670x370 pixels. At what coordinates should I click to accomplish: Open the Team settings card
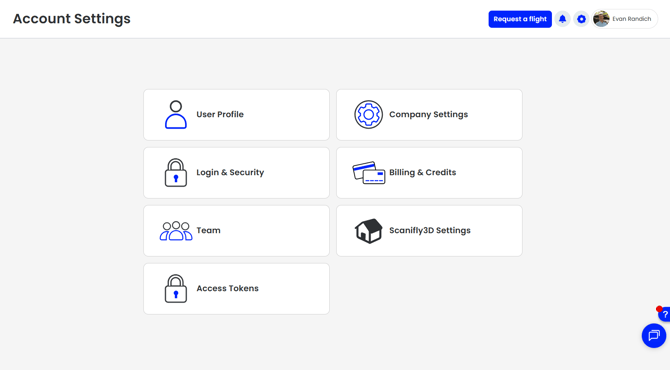(x=236, y=231)
